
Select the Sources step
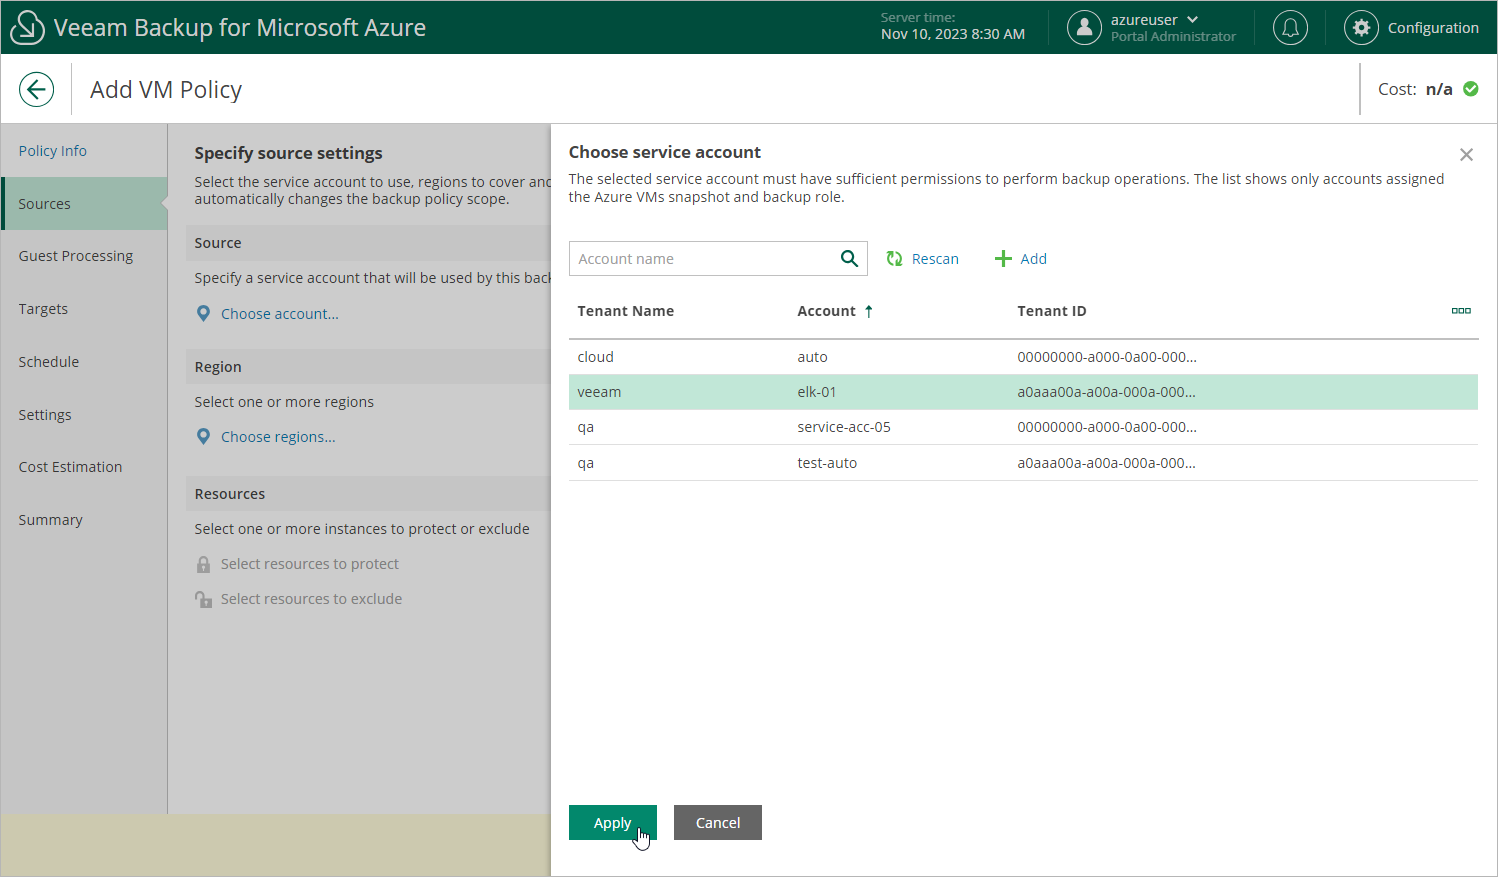tap(84, 203)
